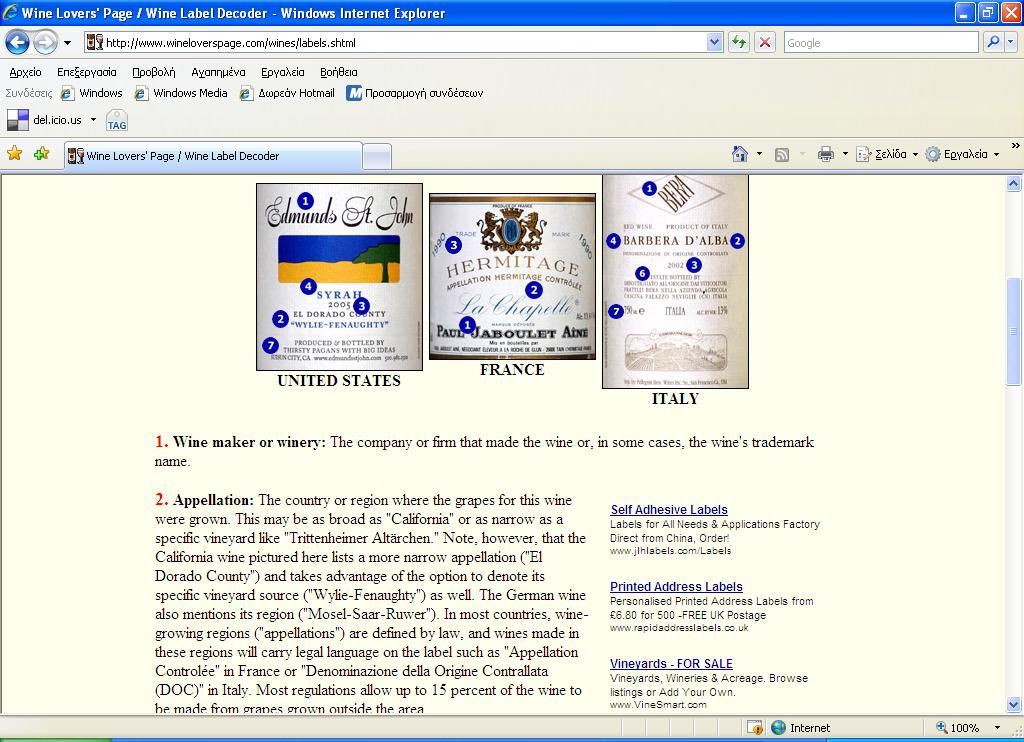The height and width of the screenshot is (742, 1024).
Task: Click the Windows Media links bar shortcut
Action: pos(181,93)
